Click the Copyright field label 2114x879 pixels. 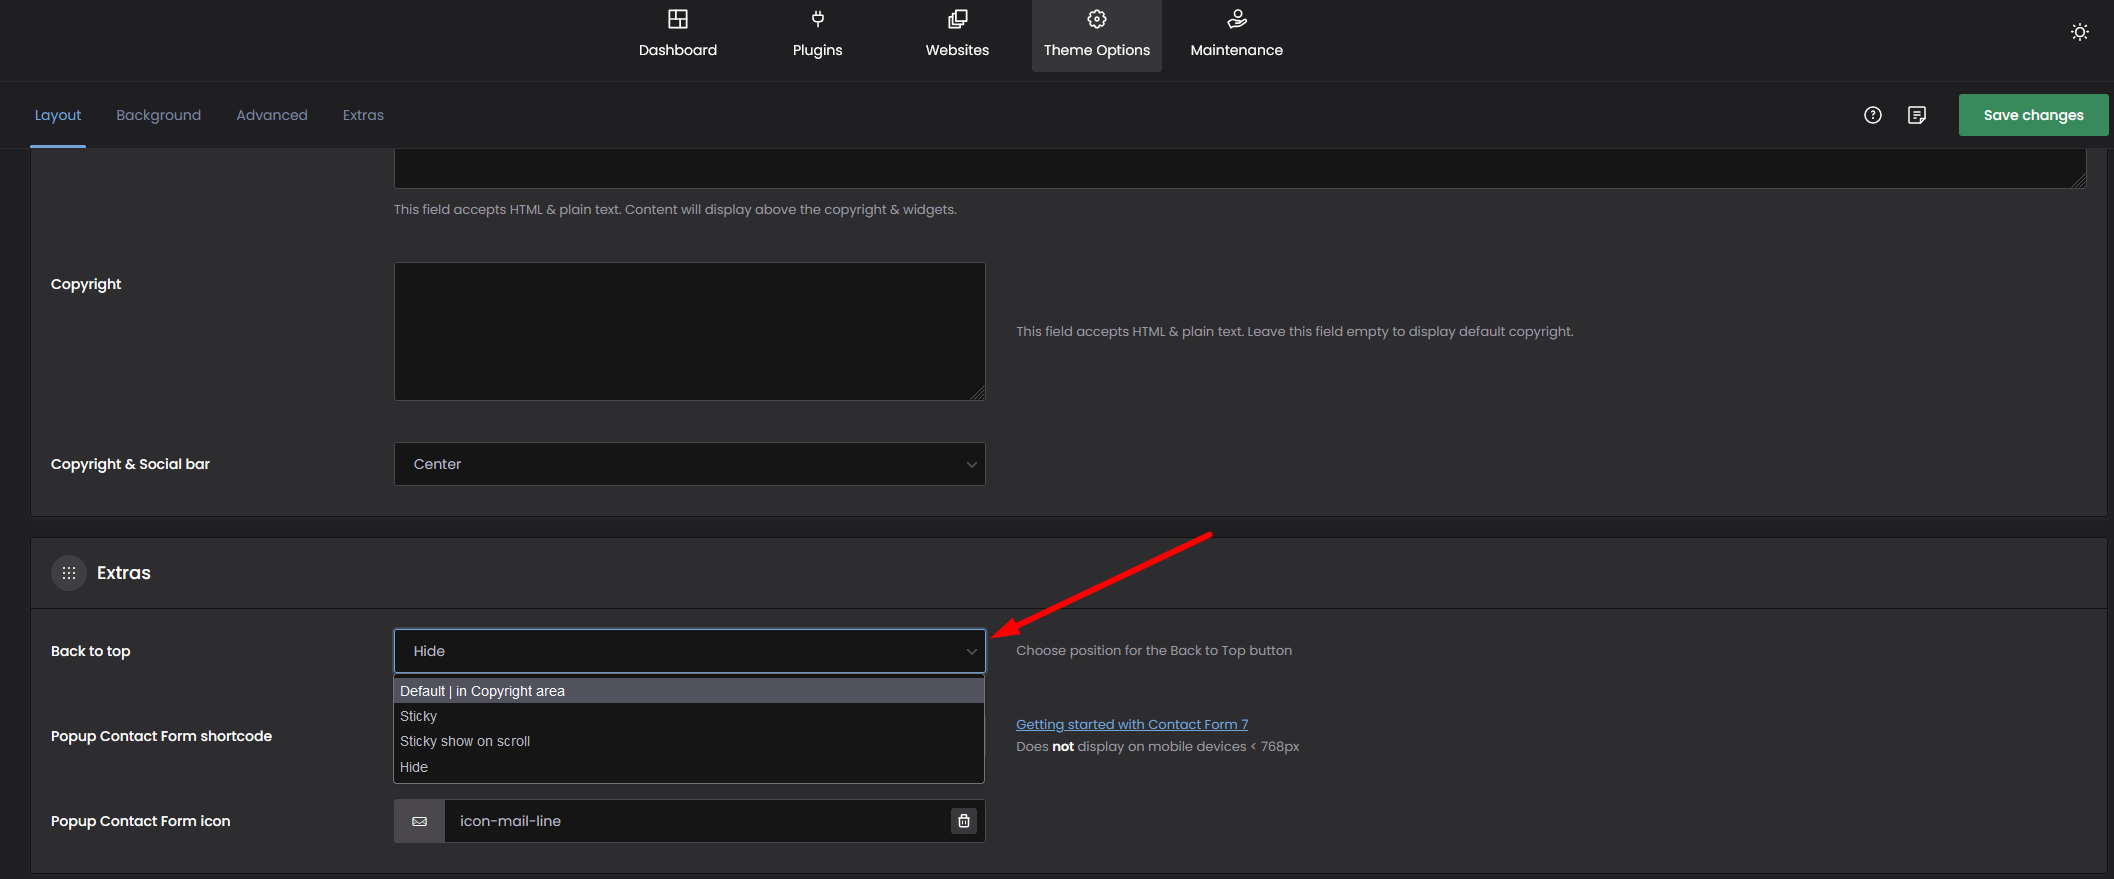point(86,284)
